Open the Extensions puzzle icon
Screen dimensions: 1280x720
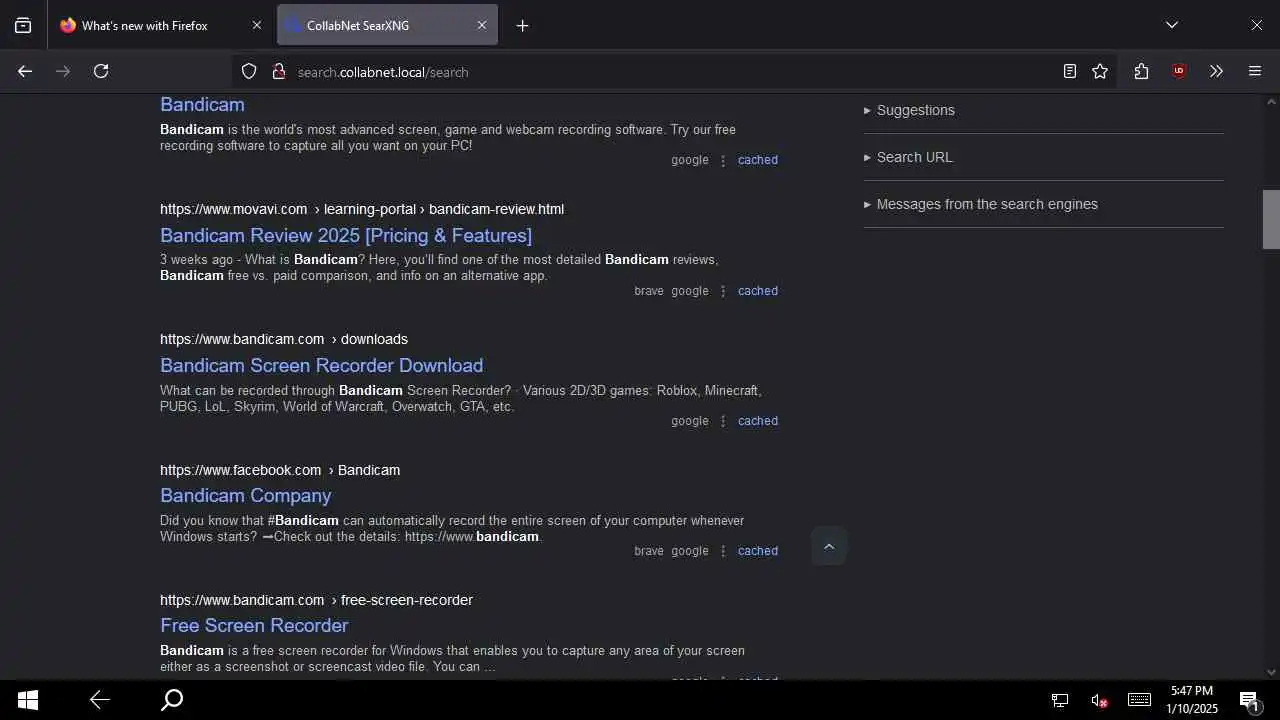pos(1141,71)
